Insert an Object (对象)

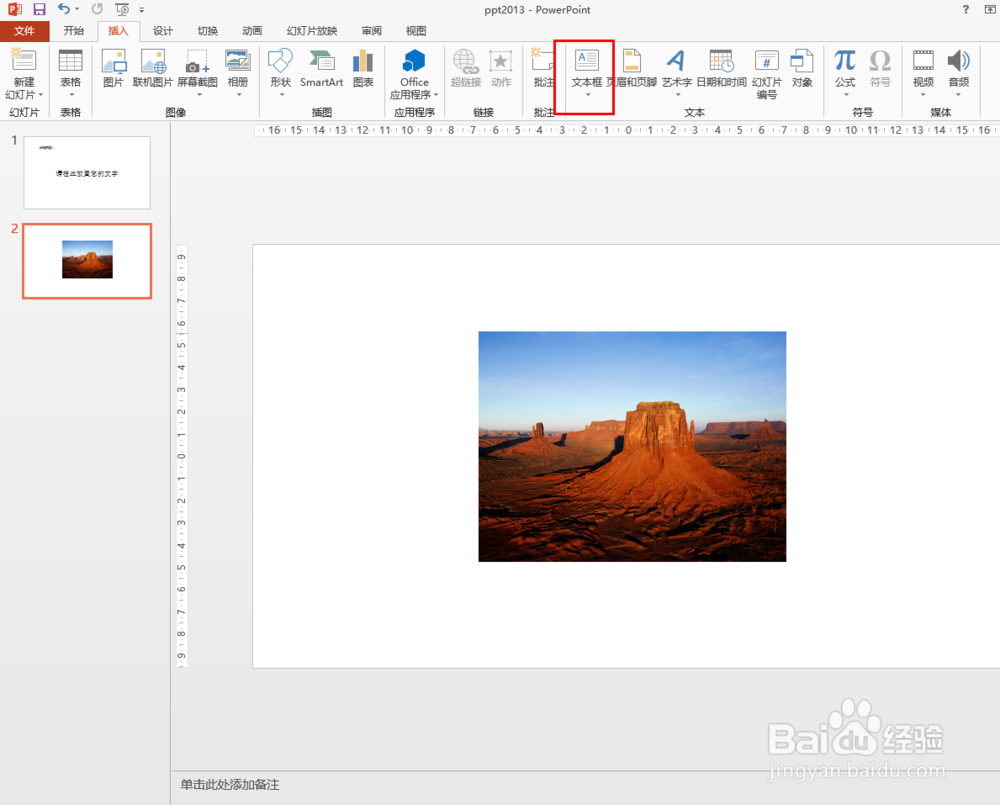click(x=802, y=68)
